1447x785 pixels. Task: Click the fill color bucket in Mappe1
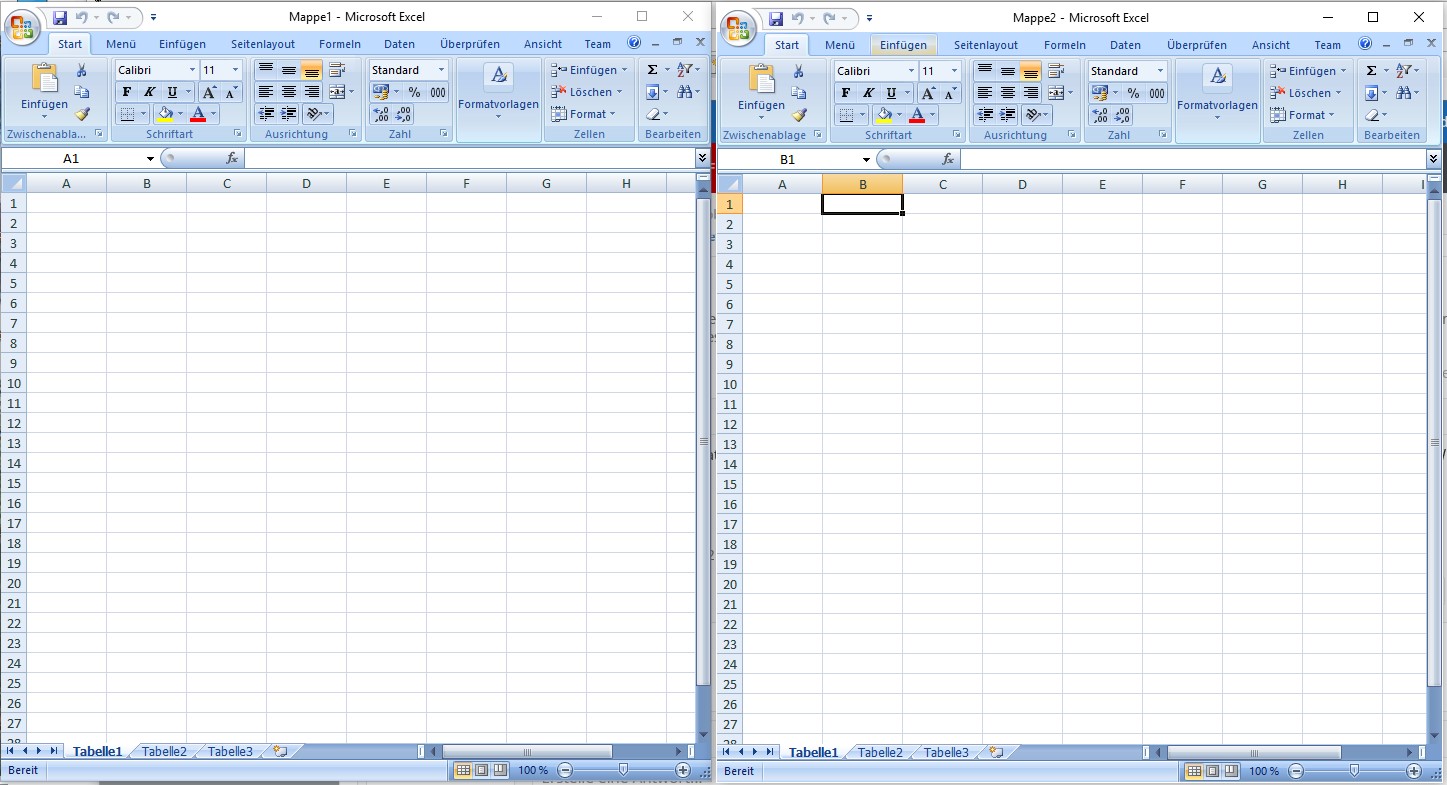pos(165,114)
